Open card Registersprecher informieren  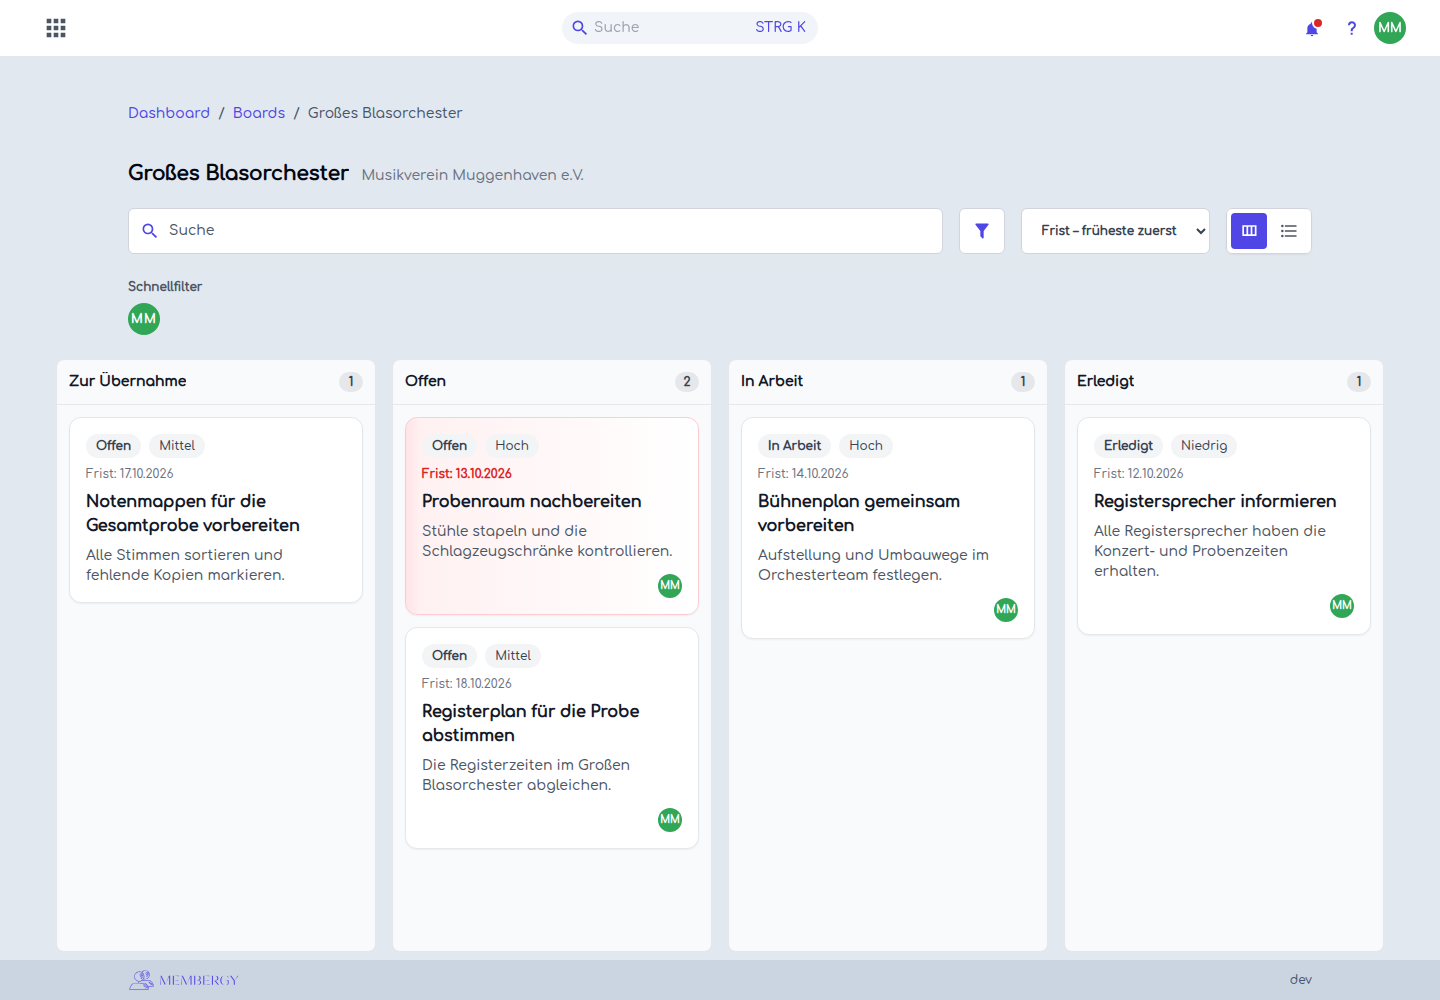1224,526
